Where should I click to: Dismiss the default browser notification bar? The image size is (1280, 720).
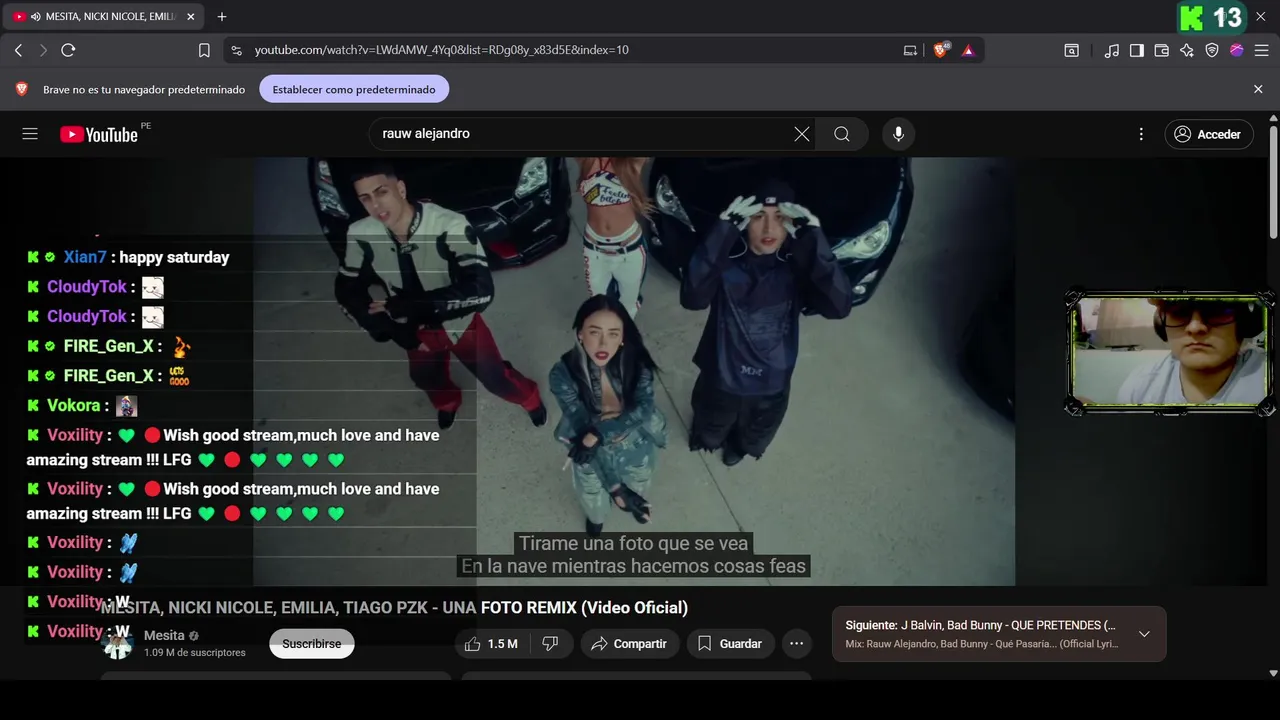pos(1258,89)
